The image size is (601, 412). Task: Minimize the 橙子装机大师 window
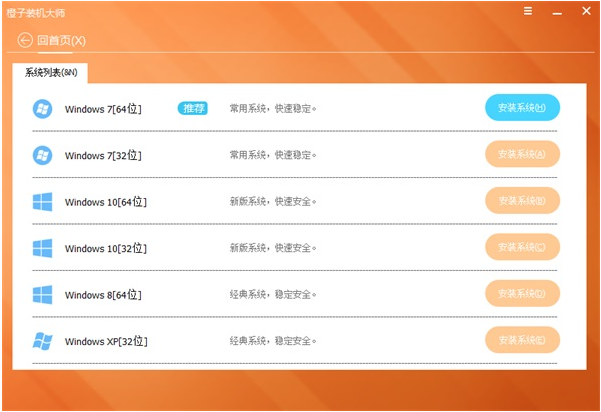click(554, 13)
